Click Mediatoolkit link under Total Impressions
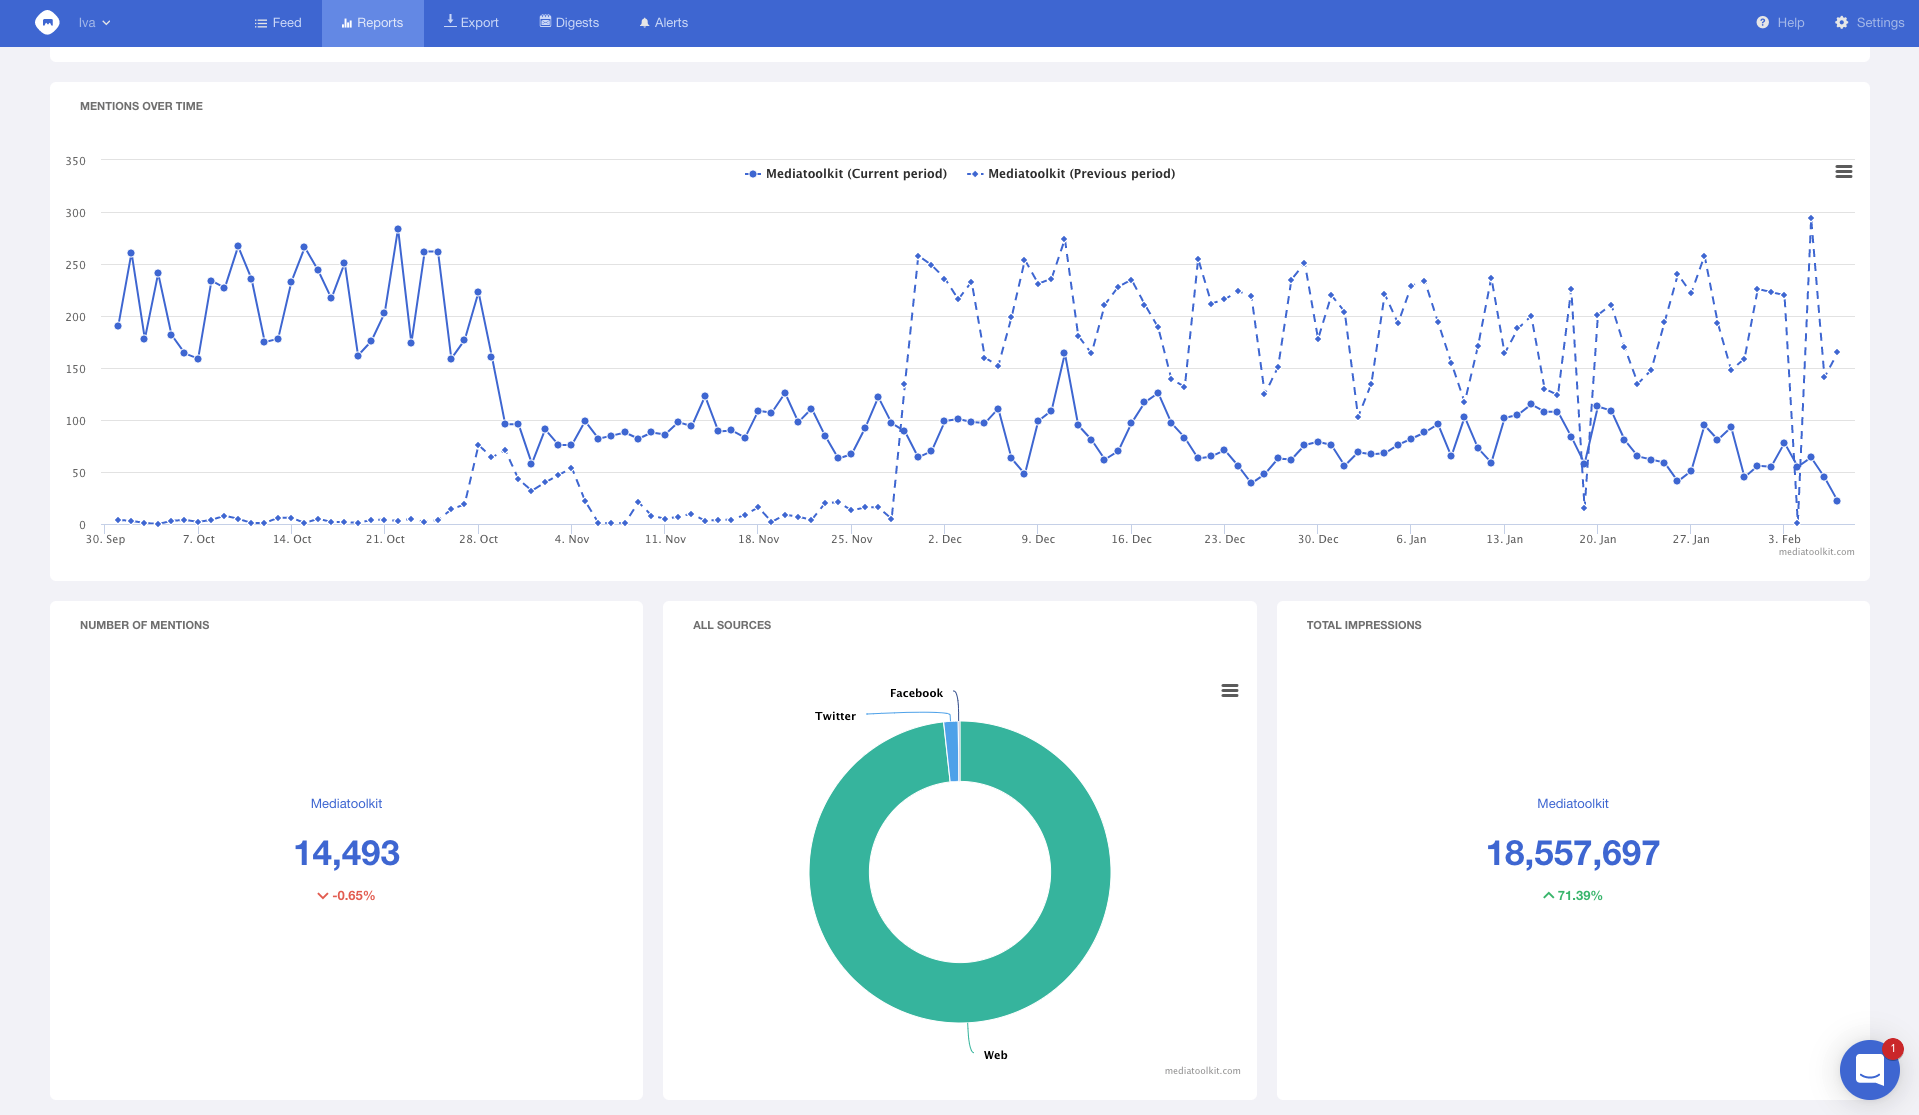 pyautogui.click(x=1572, y=804)
